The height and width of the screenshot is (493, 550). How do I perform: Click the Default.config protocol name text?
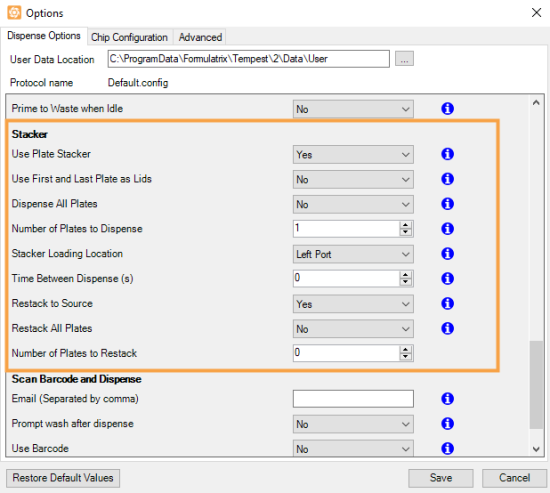(x=138, y=83)
